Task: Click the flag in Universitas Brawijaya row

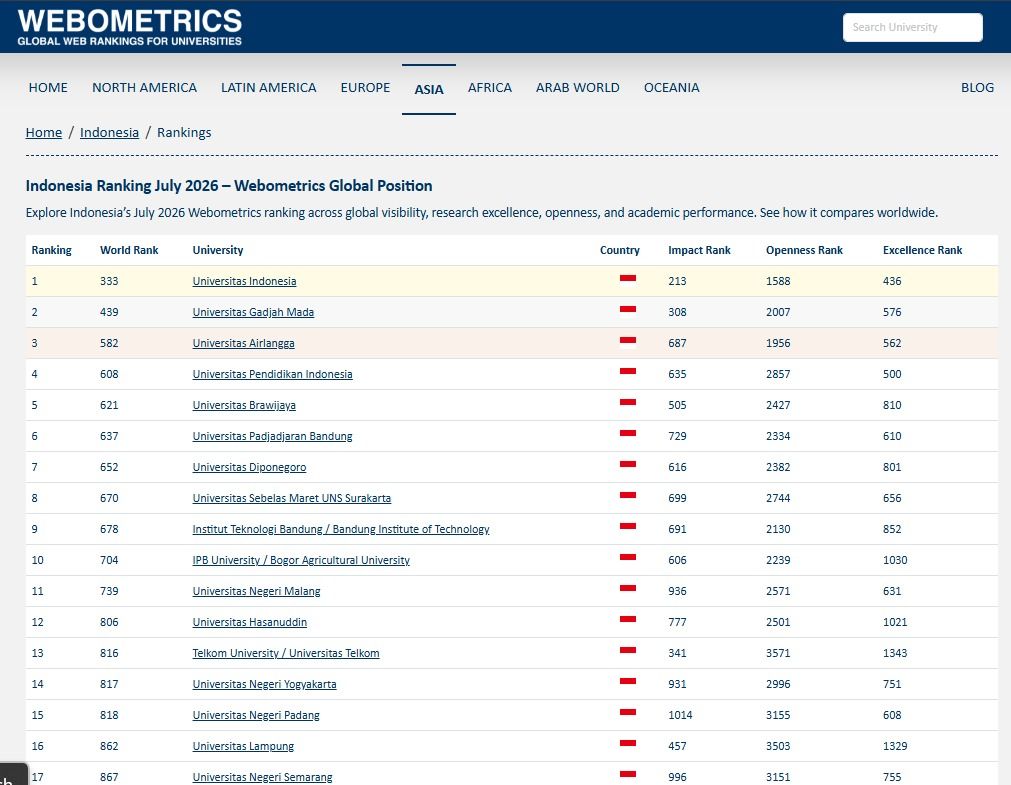Action: pyautogui.click(x=628, y=404)
